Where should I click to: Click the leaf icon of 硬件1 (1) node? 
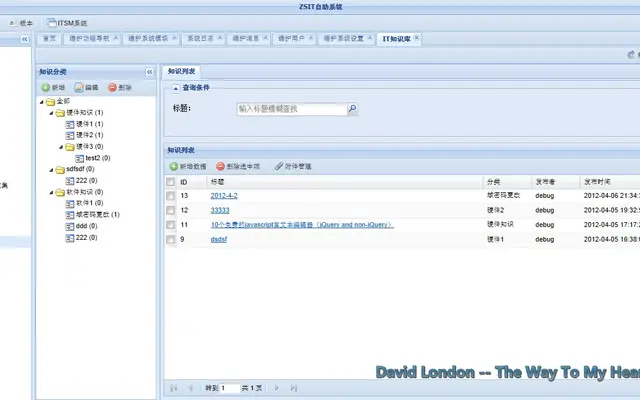coord(70,124)
